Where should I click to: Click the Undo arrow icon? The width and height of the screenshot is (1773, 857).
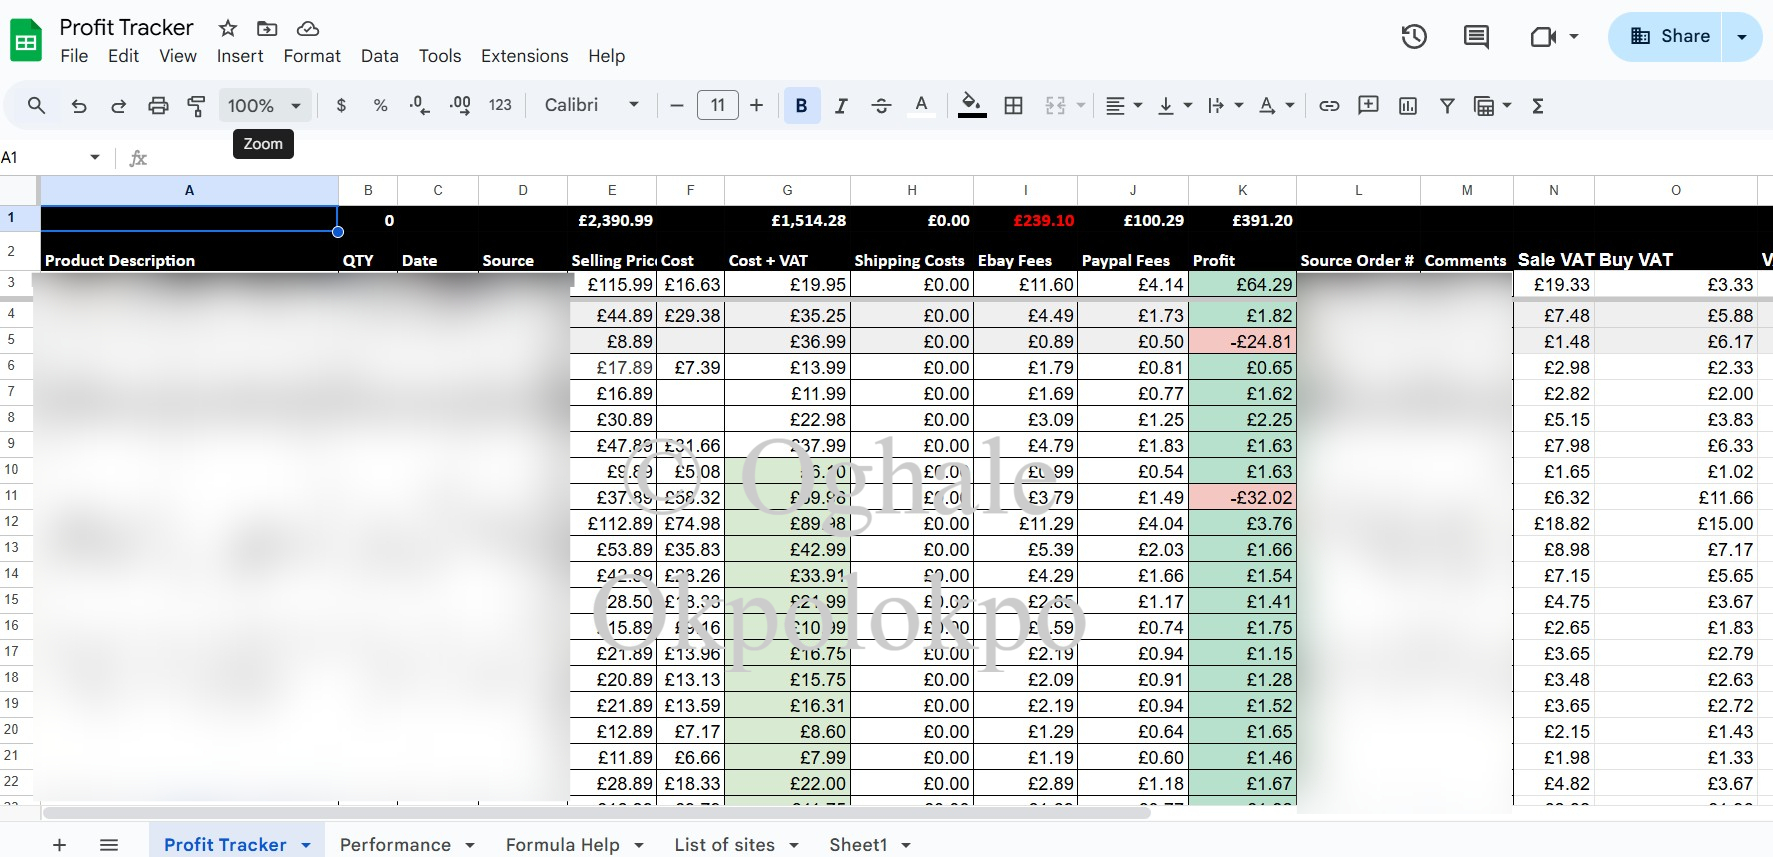[79, 106]
